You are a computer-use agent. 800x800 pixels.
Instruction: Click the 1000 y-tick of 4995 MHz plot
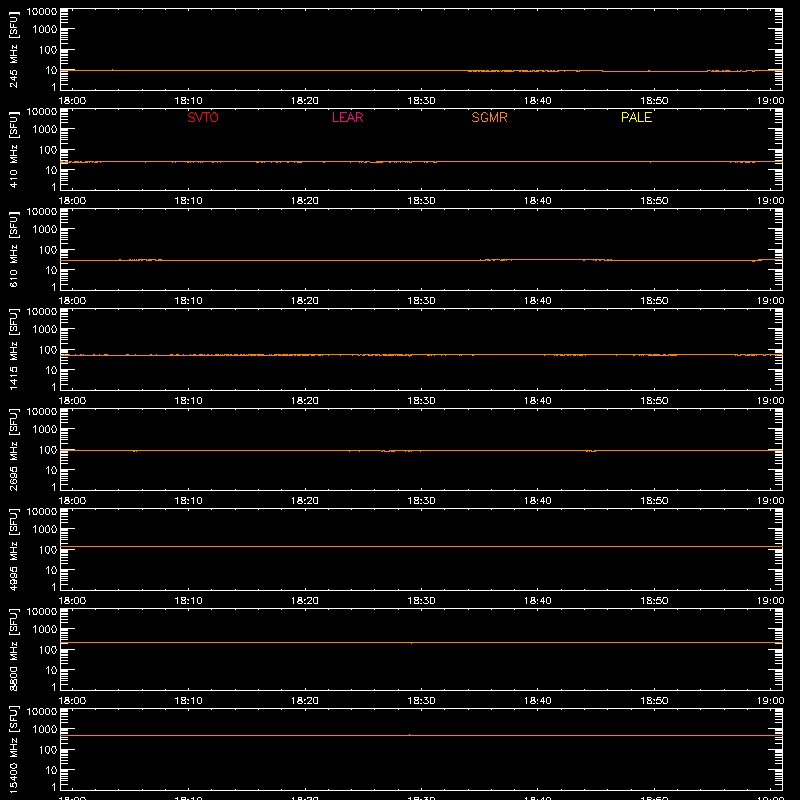click(x=45, y=530)
